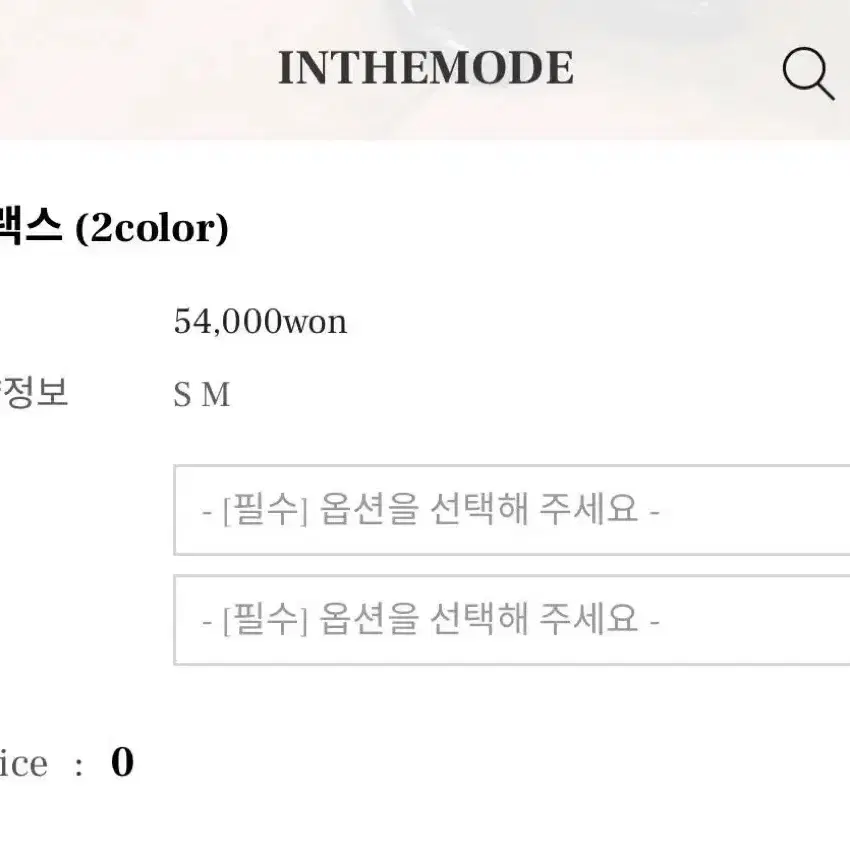
Task: Select the (2color) product title
Action: tap(152, 228)
